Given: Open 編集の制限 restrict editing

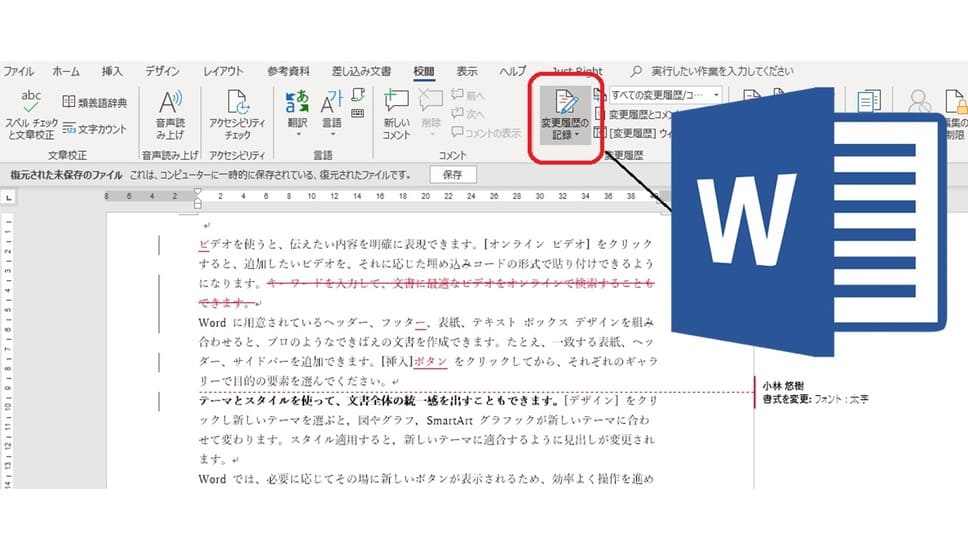Looking at the screenshot, I should tap(955, 115).
